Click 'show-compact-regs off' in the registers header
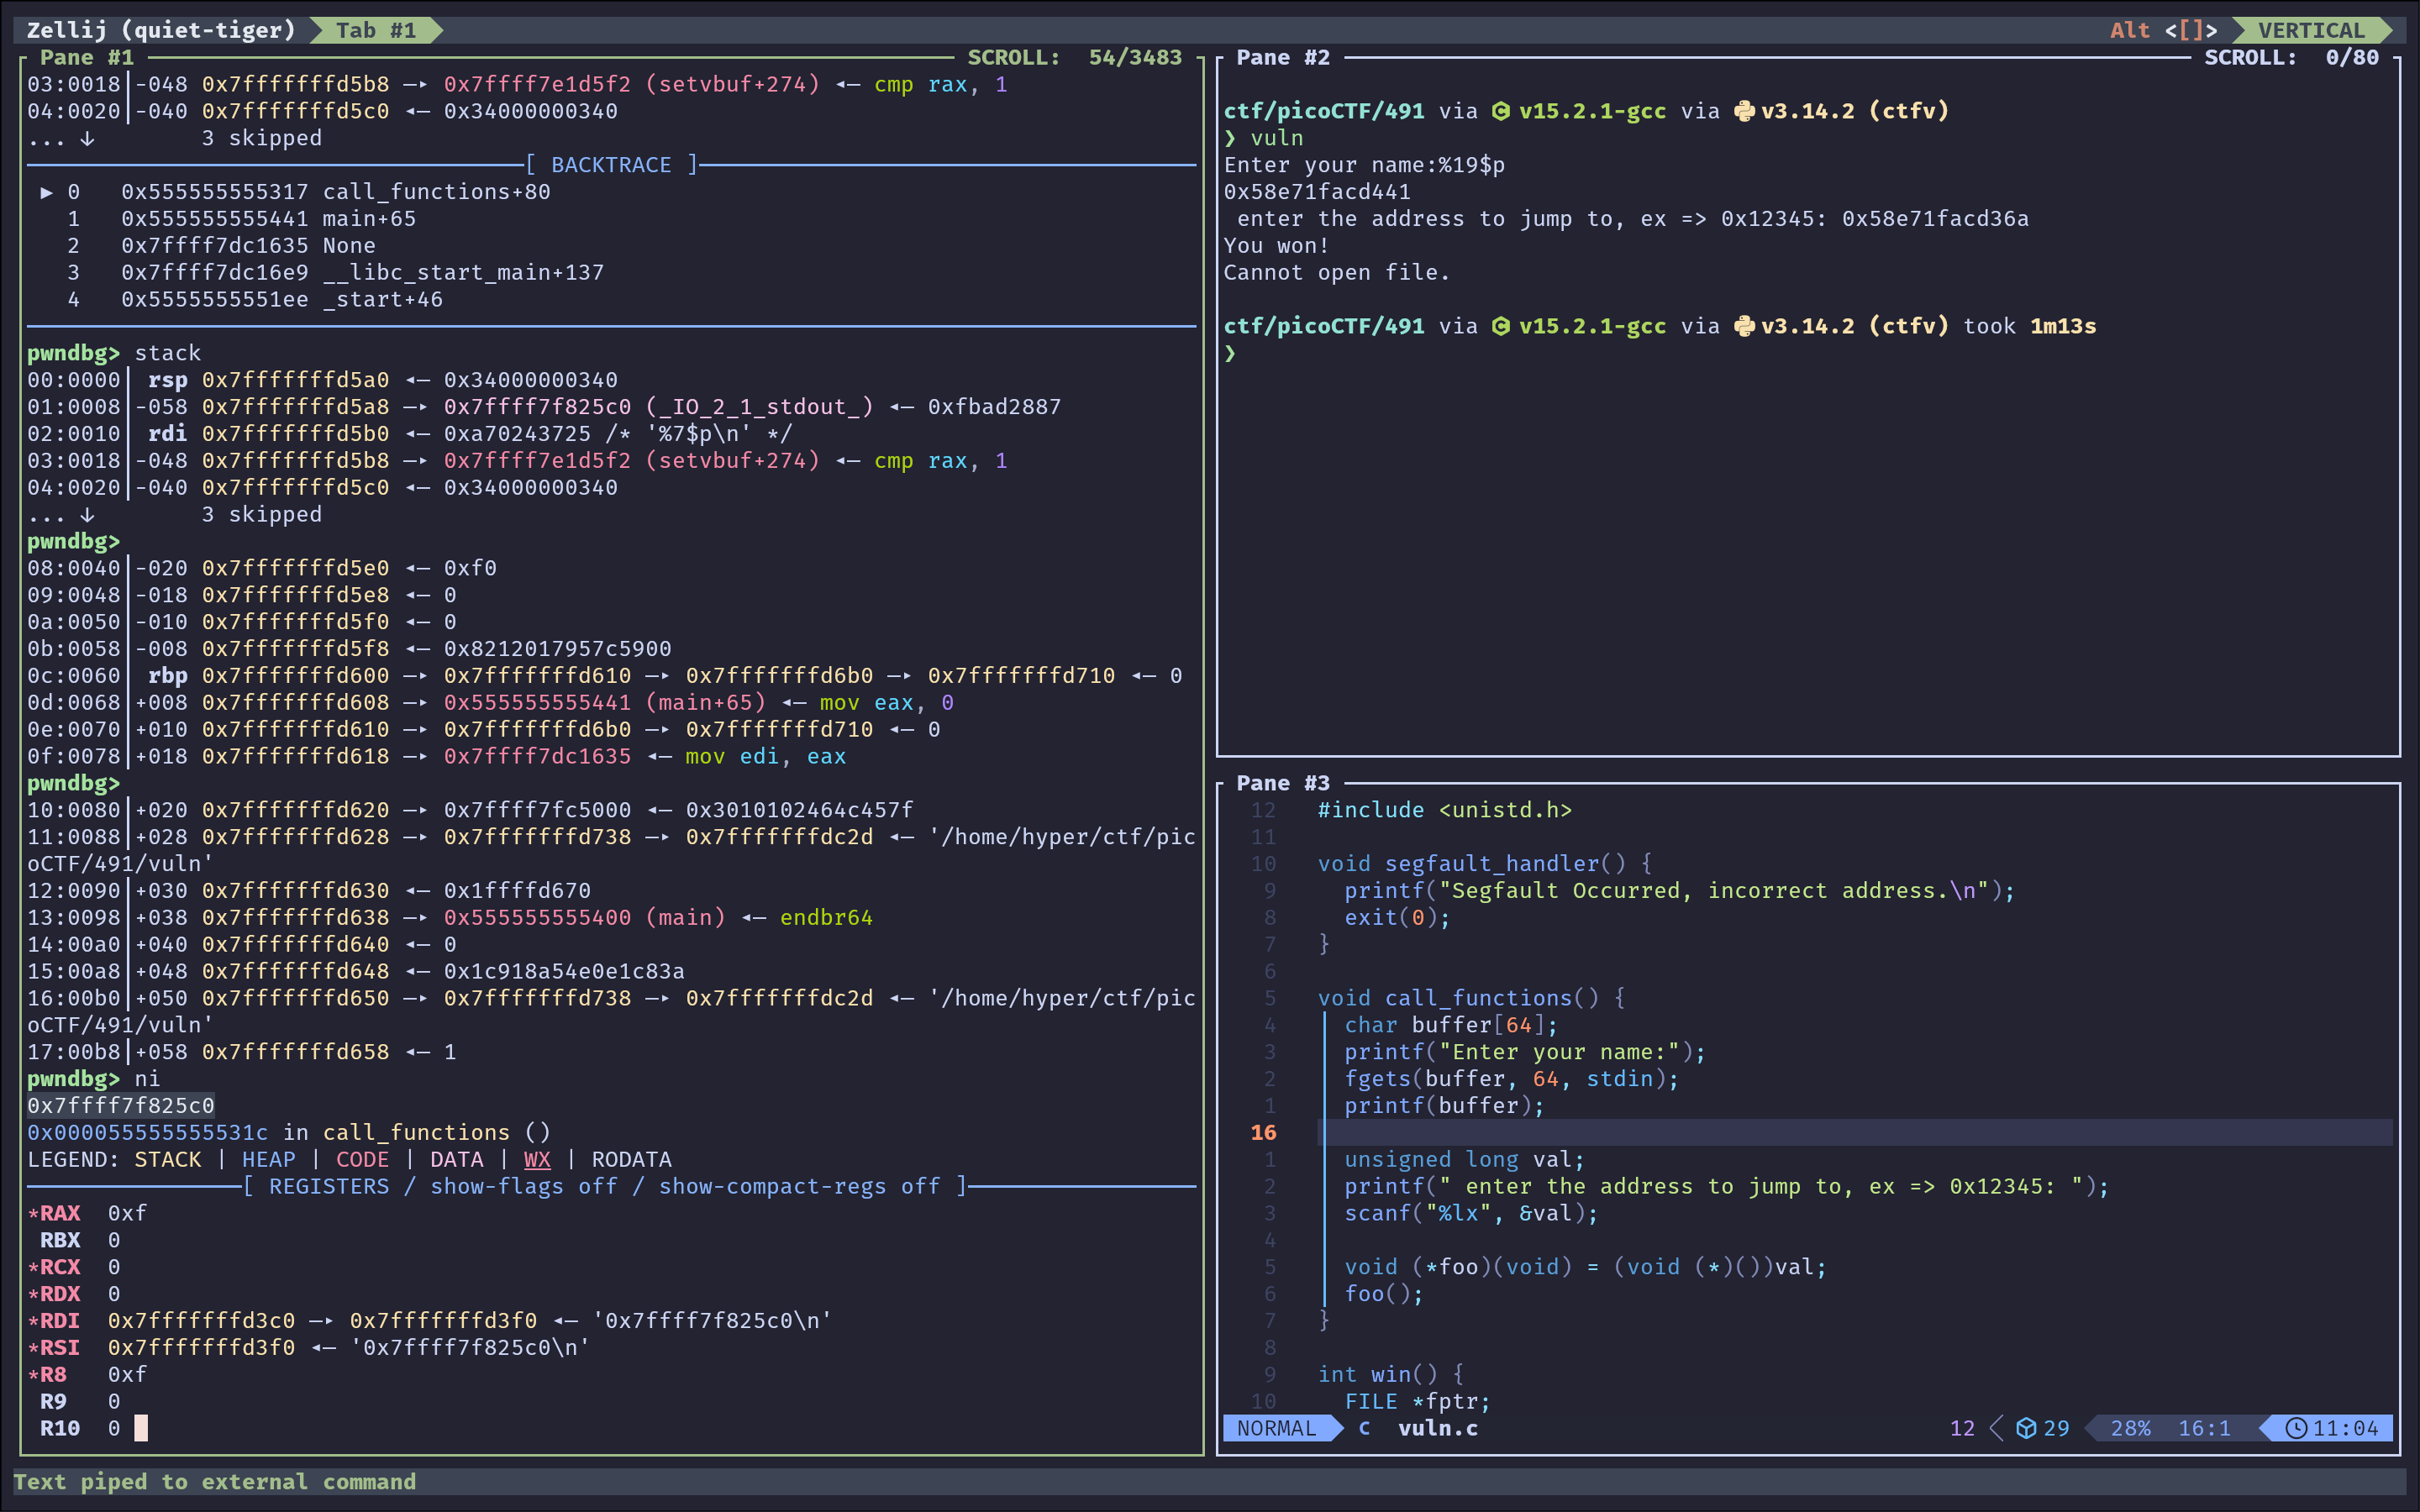The width and height of the screenshot is (2420, 1512). pyautogui.click(x=799, y=1186)
